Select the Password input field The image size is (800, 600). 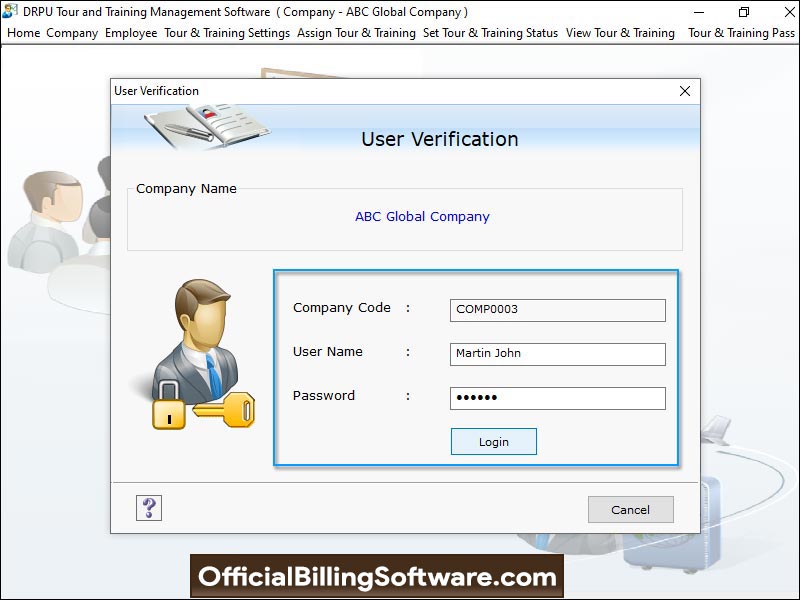click(557, 398)
